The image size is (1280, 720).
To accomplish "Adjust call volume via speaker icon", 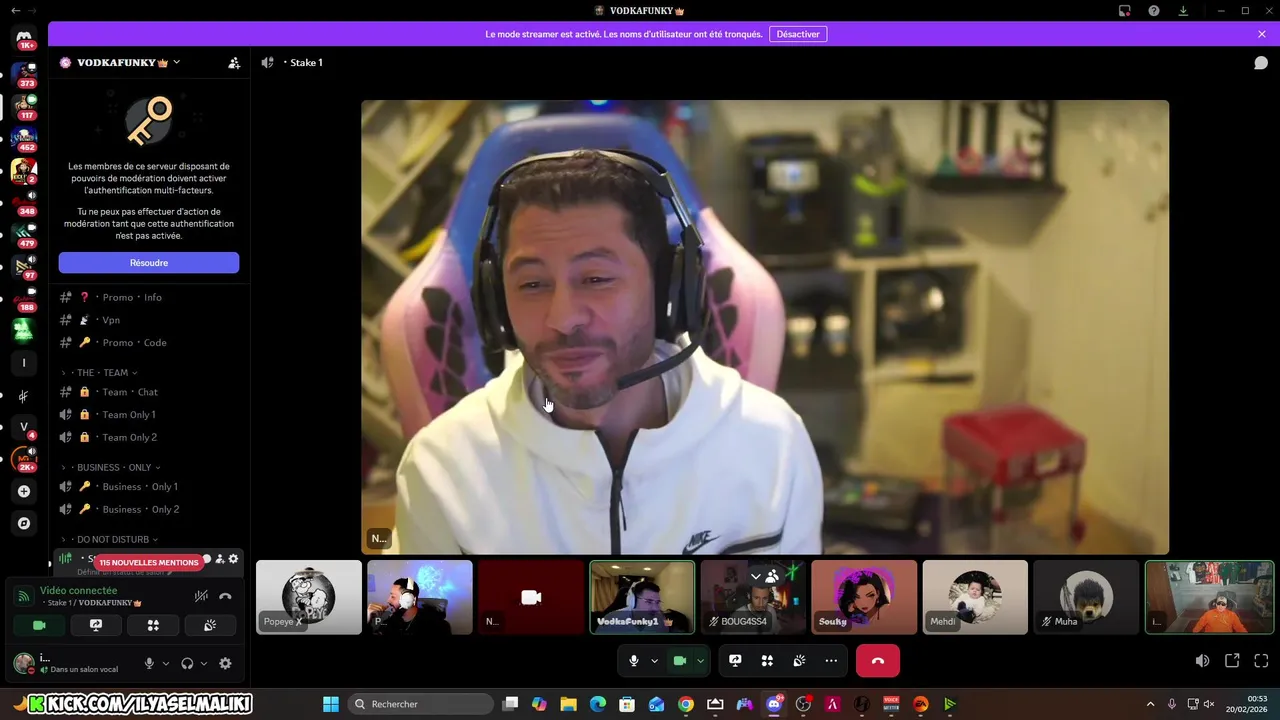I will coord(1202,660).
